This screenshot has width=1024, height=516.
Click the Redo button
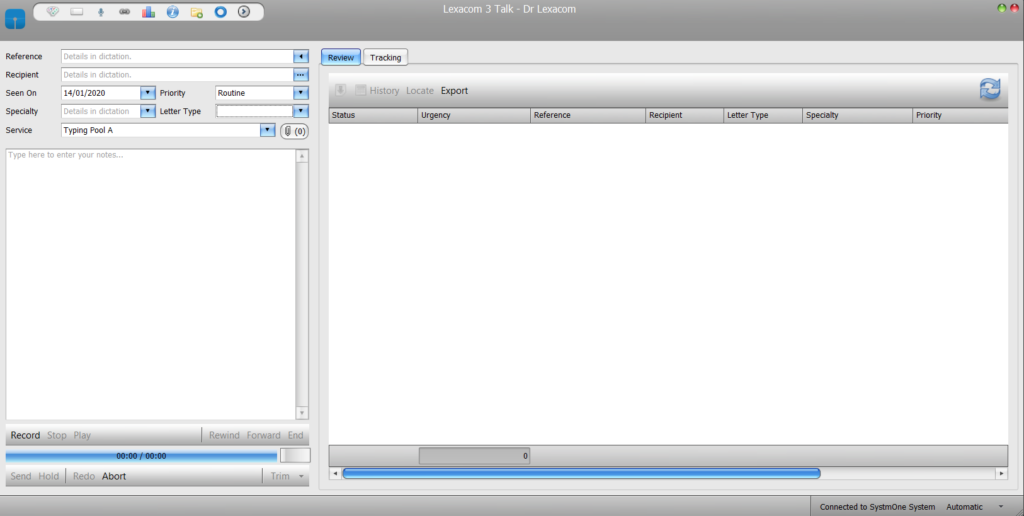pos(84,476)
